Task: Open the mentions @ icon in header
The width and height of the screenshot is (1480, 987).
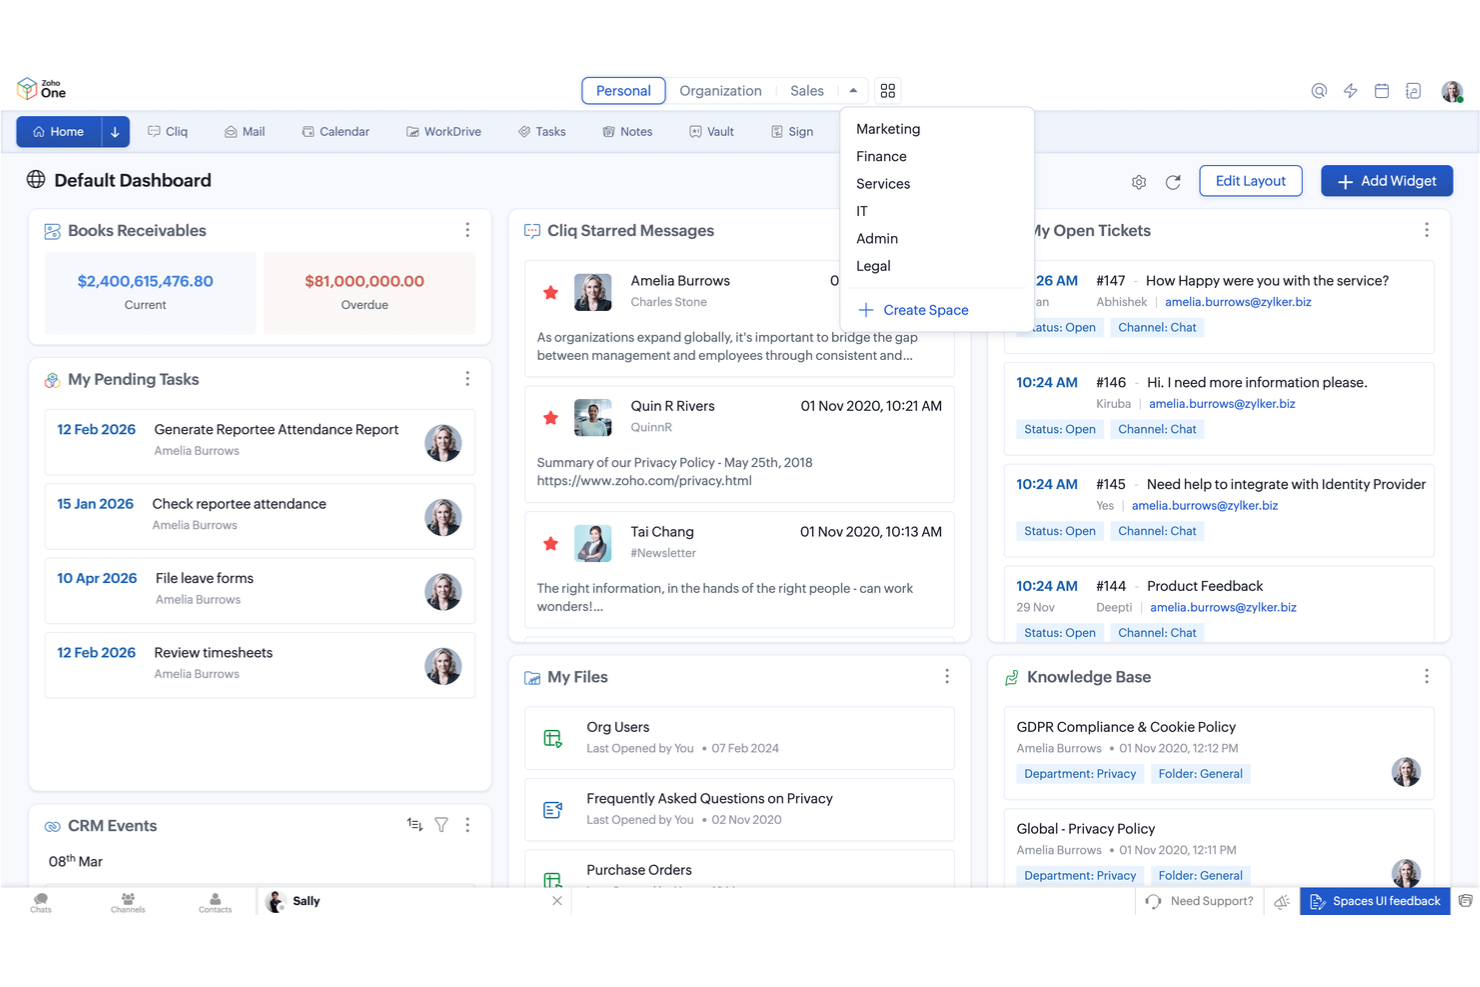Action: (x=1319, y=91)
